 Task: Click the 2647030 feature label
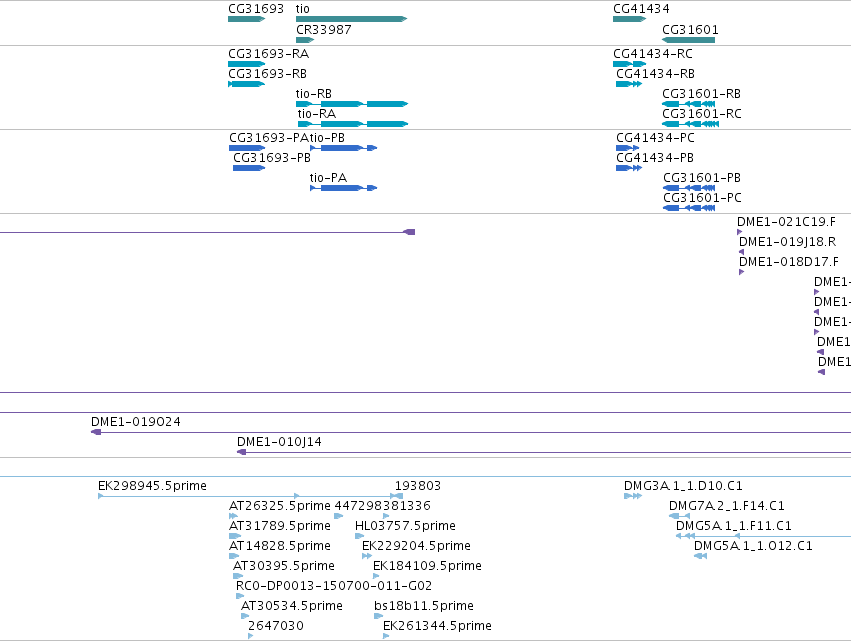click(x=276, y=626)
